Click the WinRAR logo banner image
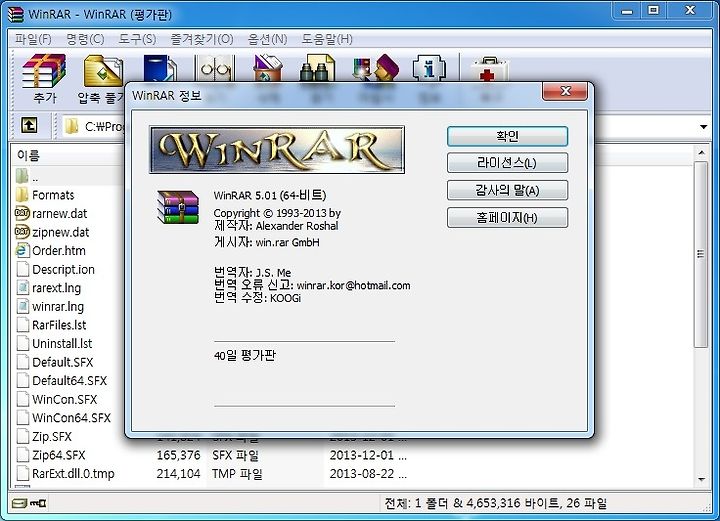This screenshot has height=521, width=720. (x=277, y=150)
